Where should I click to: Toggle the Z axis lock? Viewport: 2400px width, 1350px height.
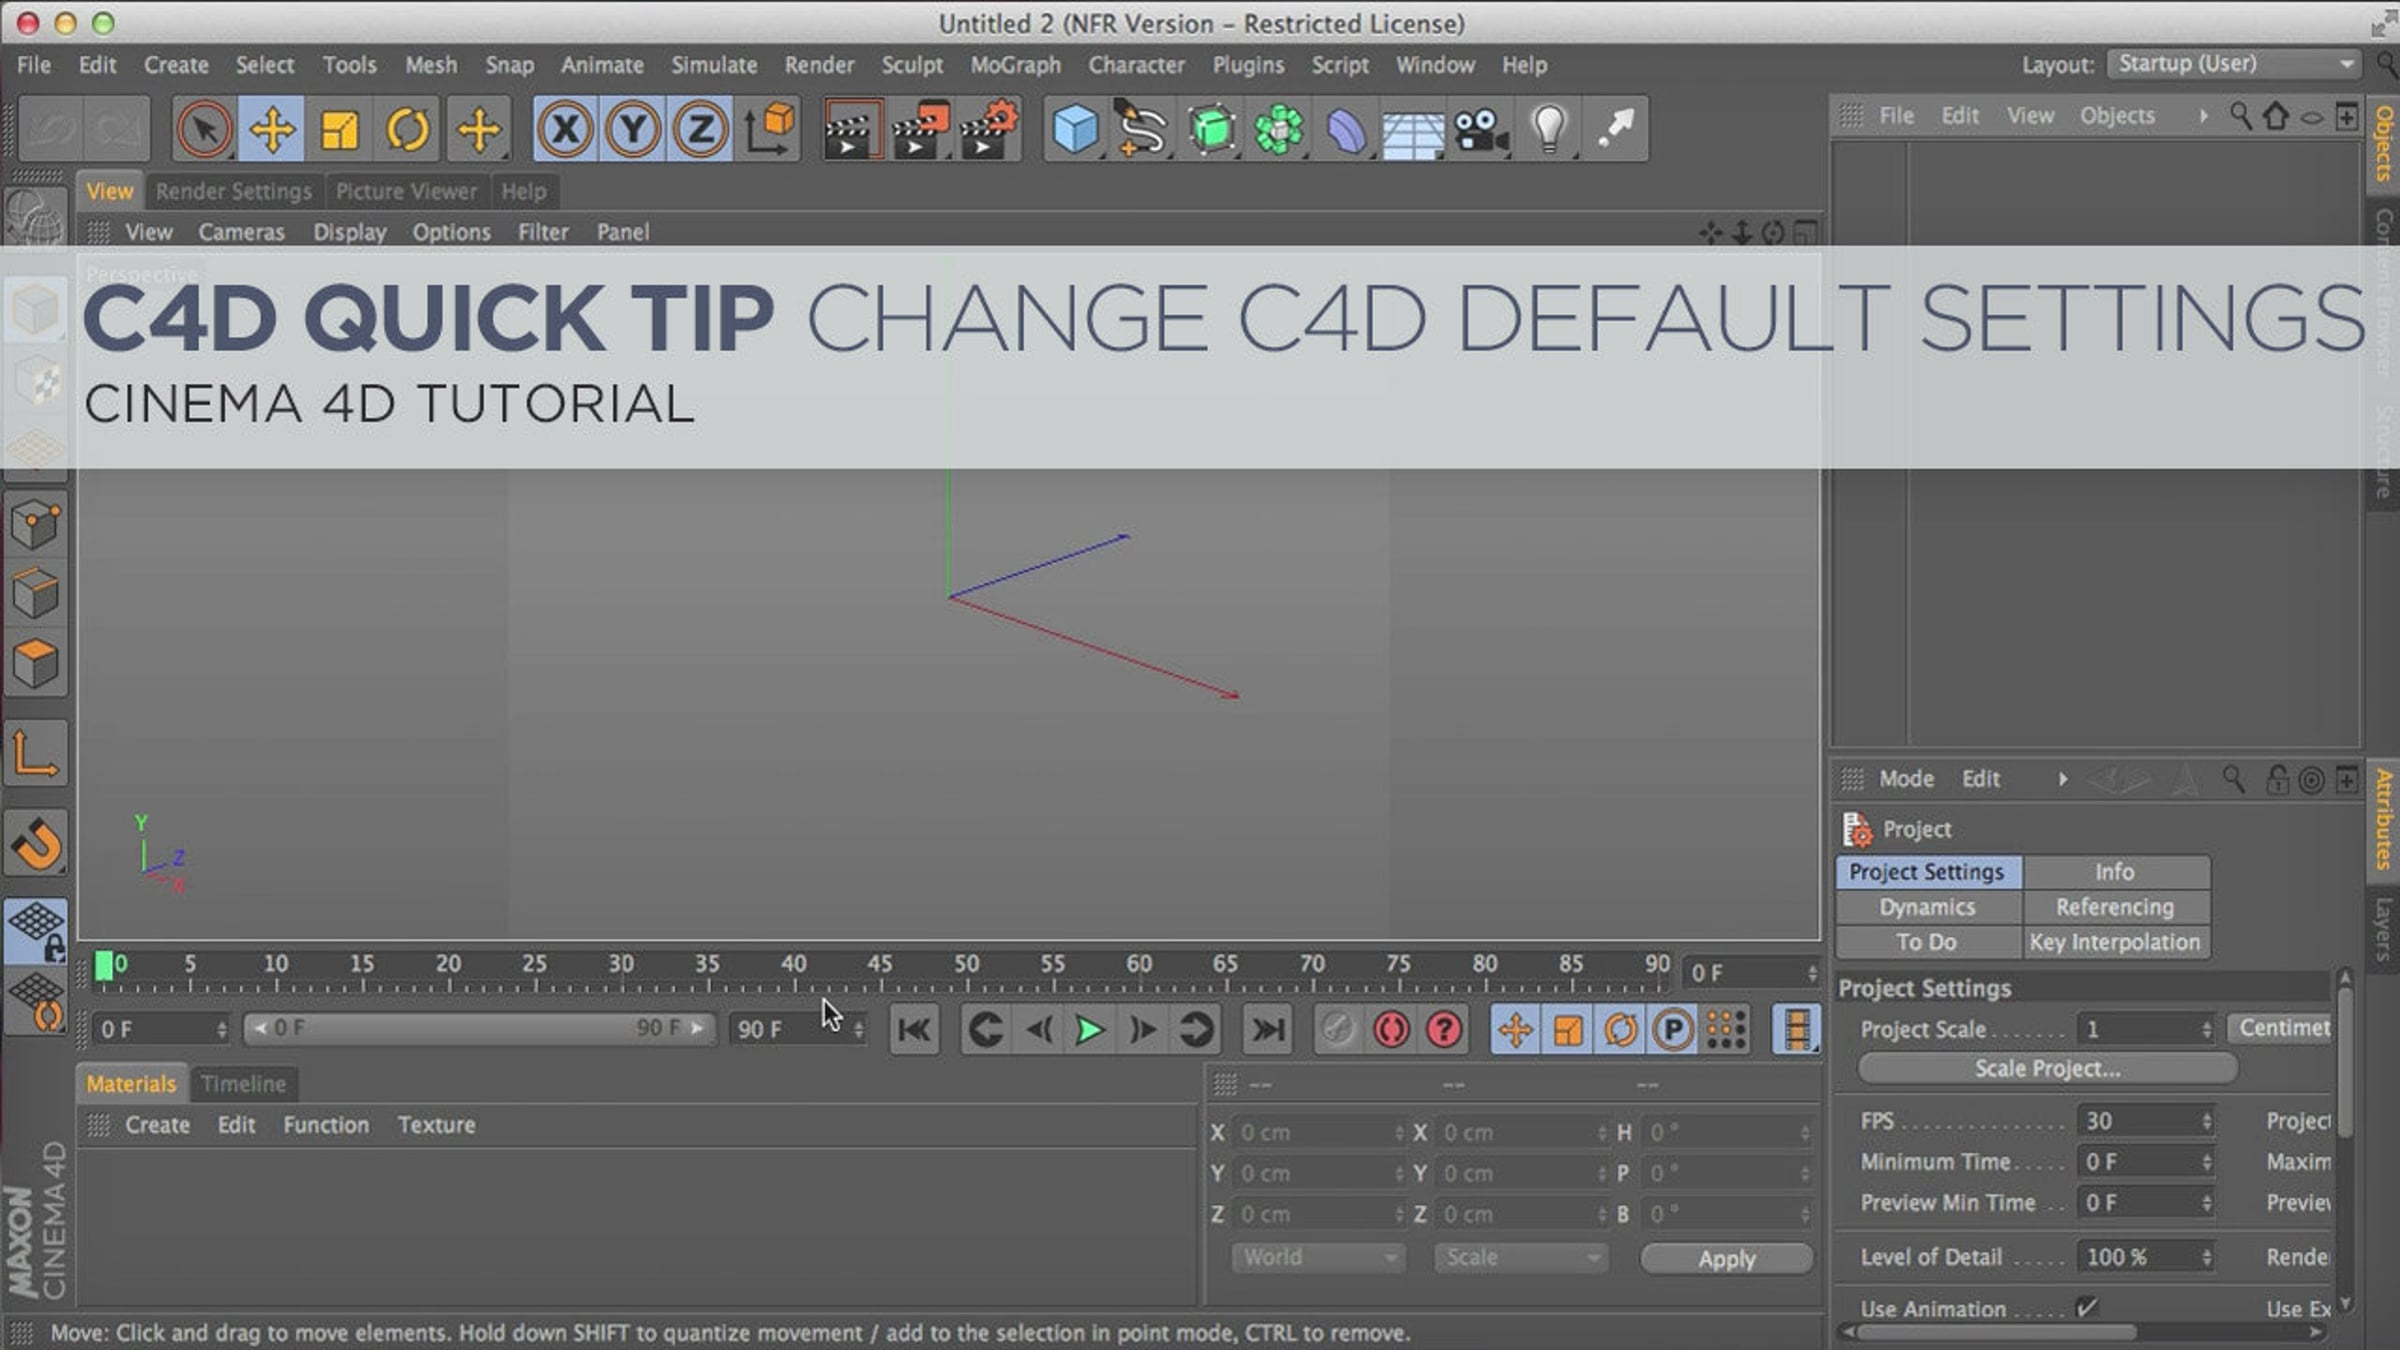pyautogui.click(x=700, y=129)
